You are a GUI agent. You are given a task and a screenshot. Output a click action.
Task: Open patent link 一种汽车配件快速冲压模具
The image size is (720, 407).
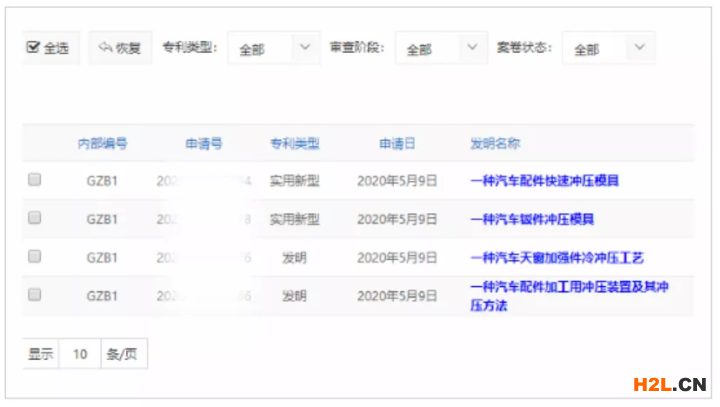[544, 181]
